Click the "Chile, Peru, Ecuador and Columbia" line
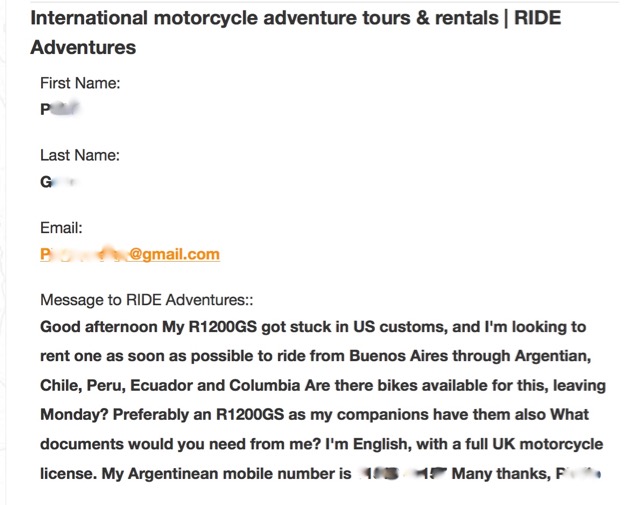640x505 pixels. pos(323,385)
